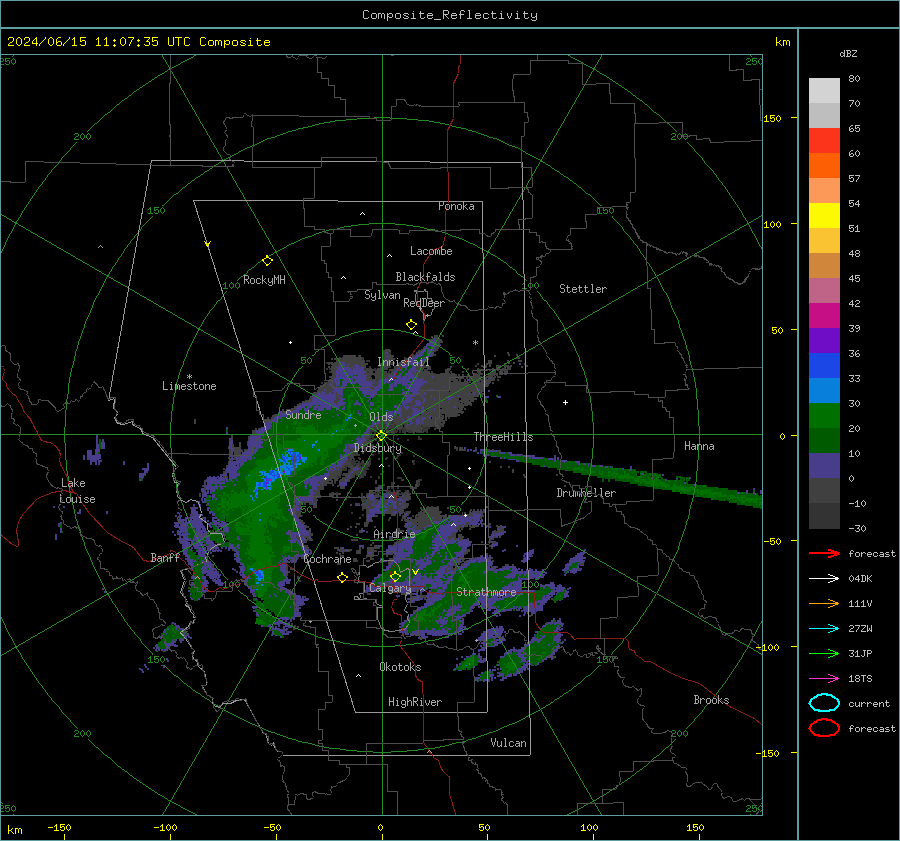This screenshot has width=900, height=841.
Task: Click the yellow diamond marker near RockyMH
Action: [267, 261]
